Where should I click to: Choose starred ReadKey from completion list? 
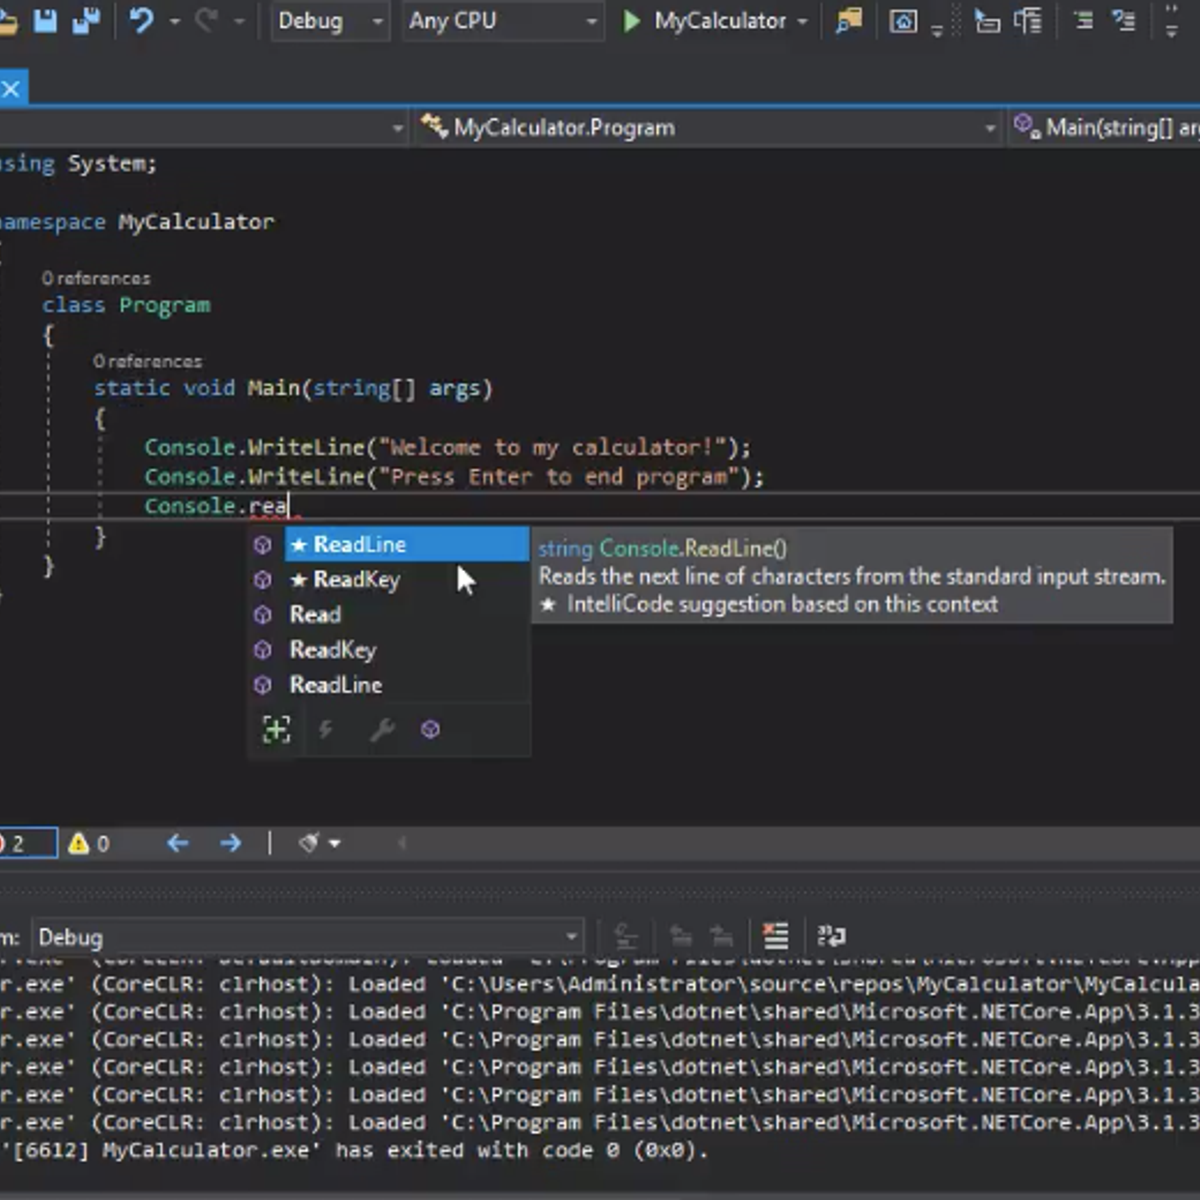click(x=356, y=580)
